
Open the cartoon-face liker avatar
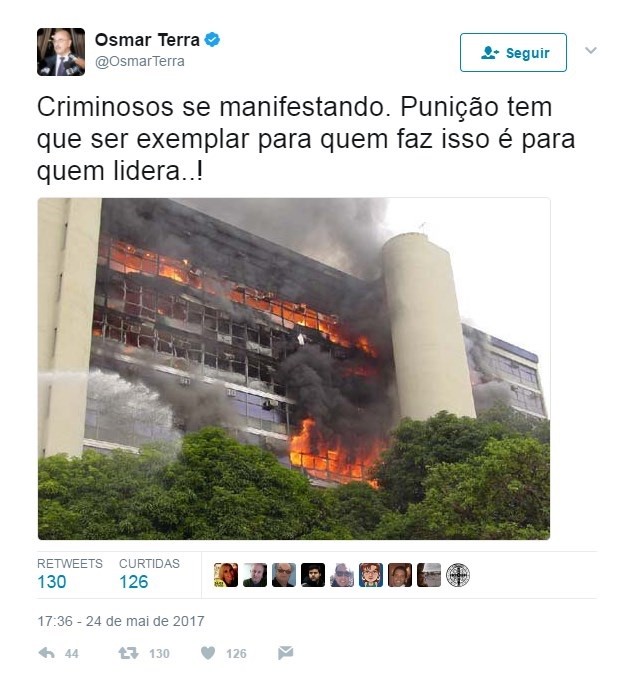[x=371, y=575]
